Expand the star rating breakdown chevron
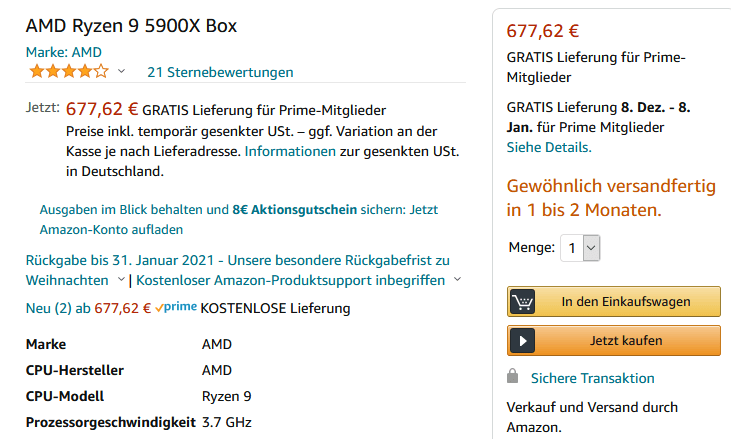 [x=121, y=71]
